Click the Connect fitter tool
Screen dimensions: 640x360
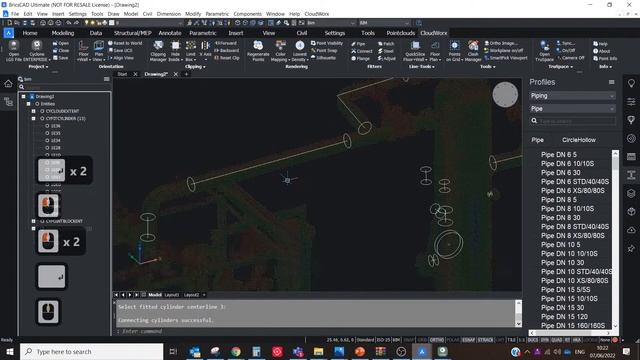pos(362,51)
